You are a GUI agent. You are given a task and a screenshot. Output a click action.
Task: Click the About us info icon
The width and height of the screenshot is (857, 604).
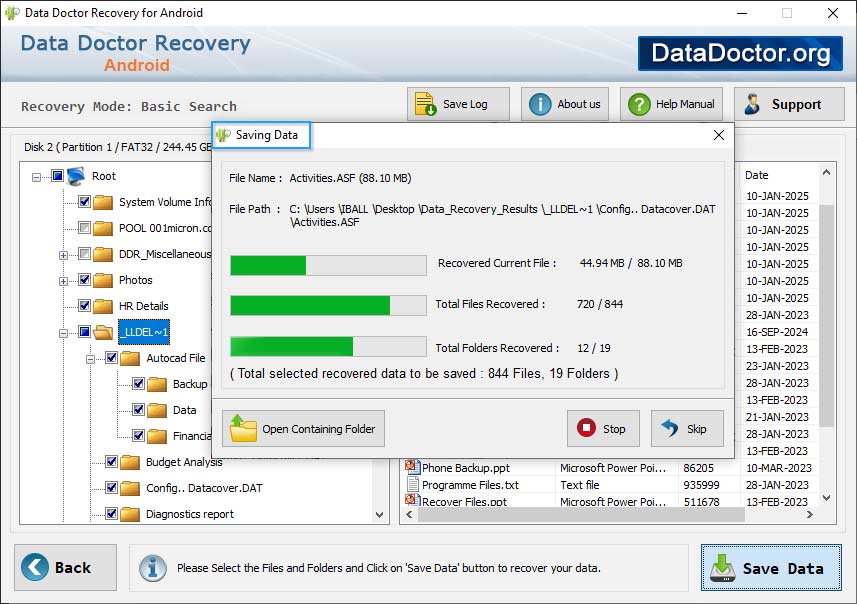click(x=540, y=104)
